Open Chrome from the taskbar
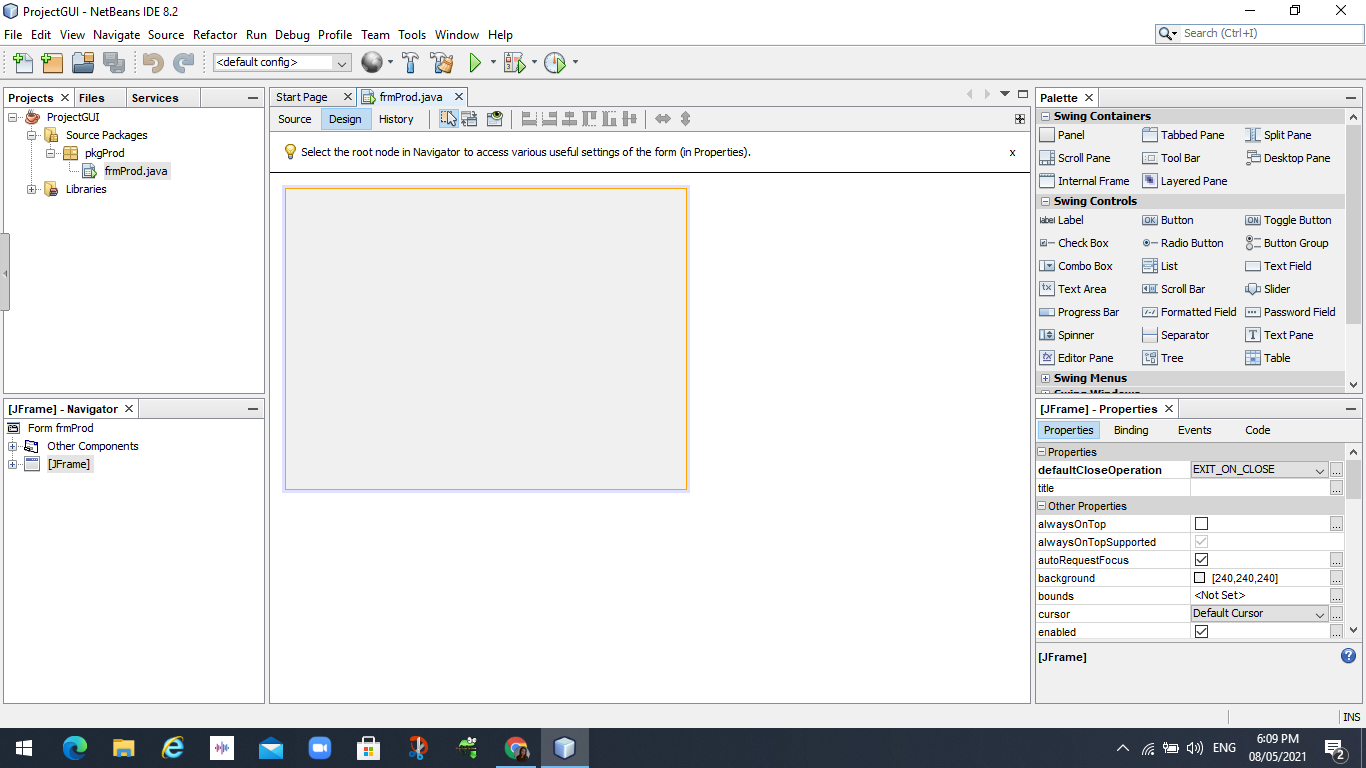The width and height of the screenshot is (1366, 768). (516, 748)
